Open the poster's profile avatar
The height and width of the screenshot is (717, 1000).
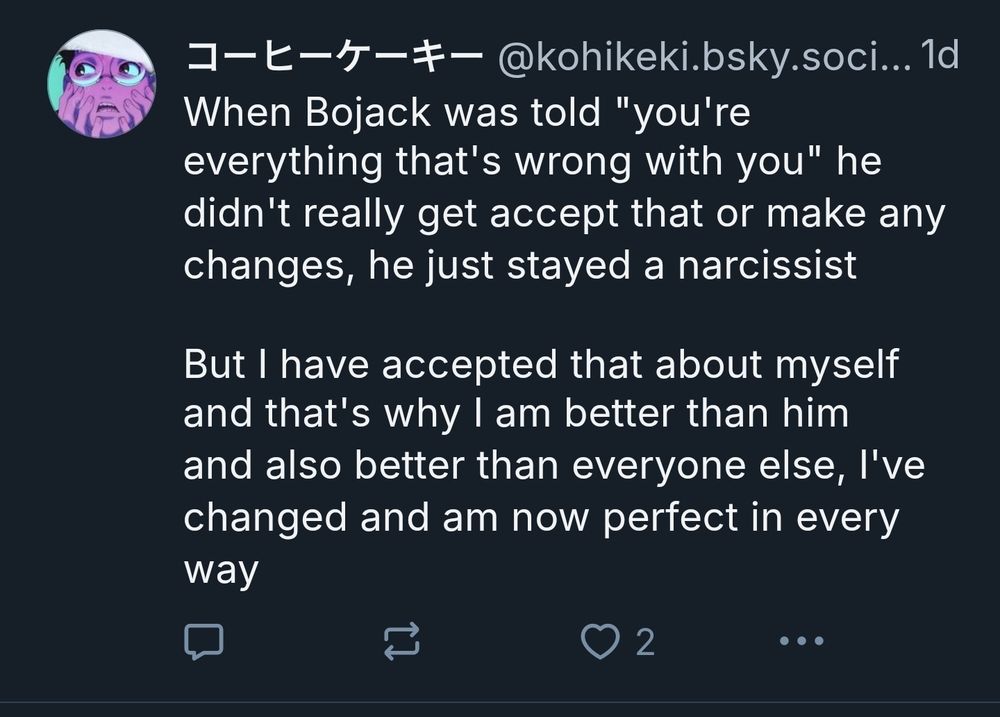[101, 83]
